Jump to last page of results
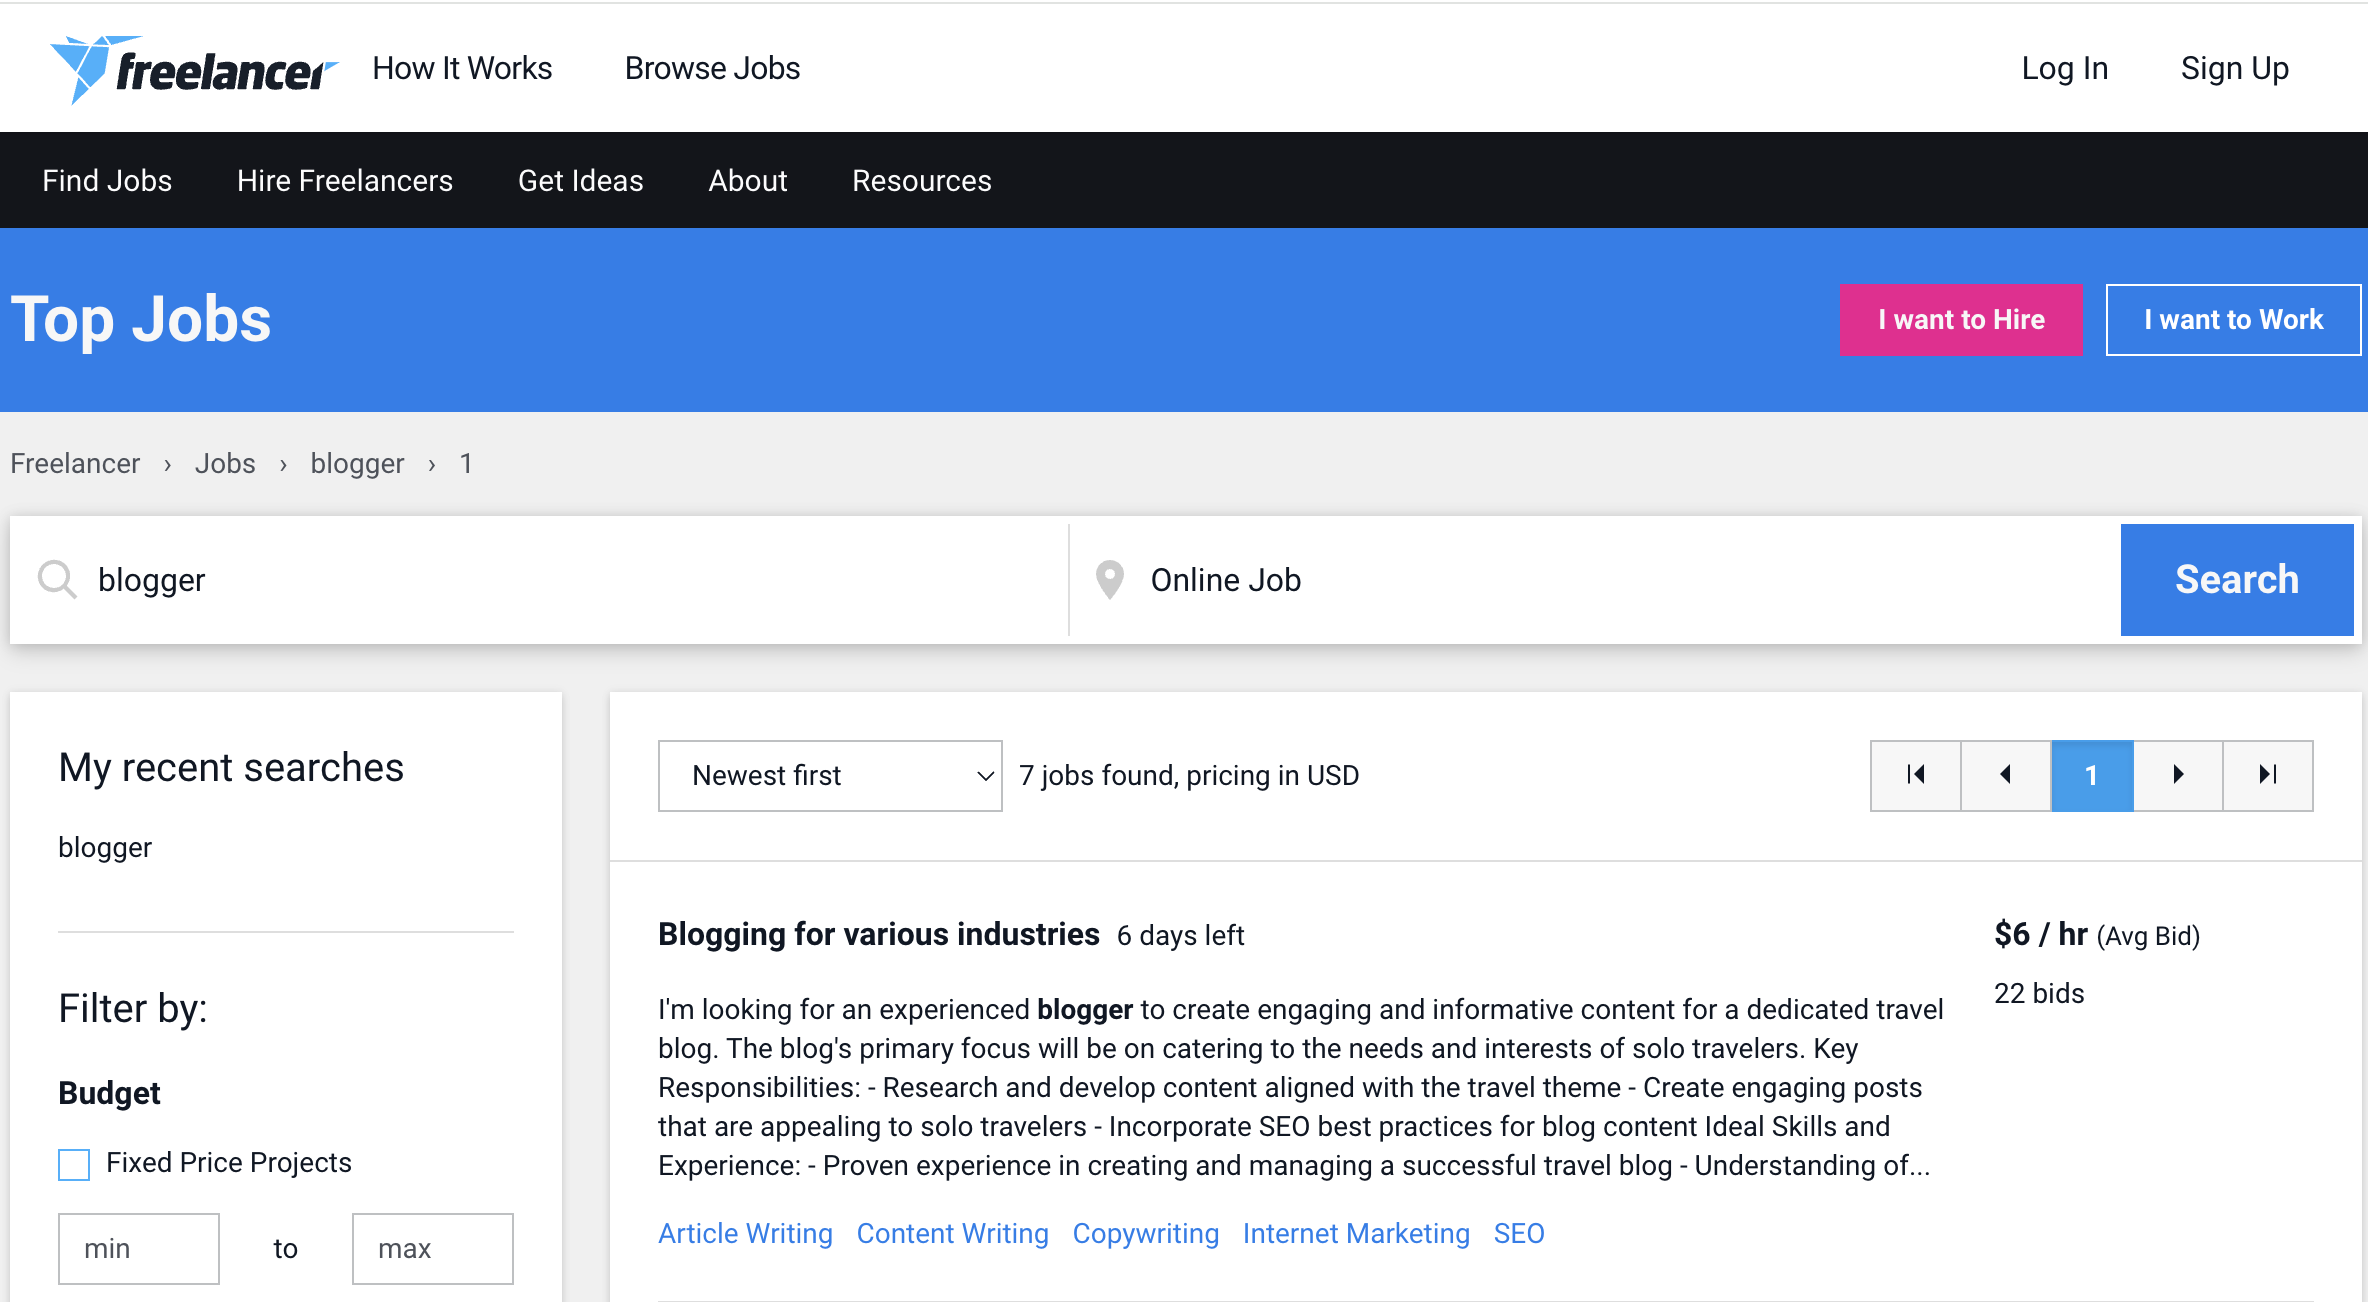 (x=2267, y=775)
